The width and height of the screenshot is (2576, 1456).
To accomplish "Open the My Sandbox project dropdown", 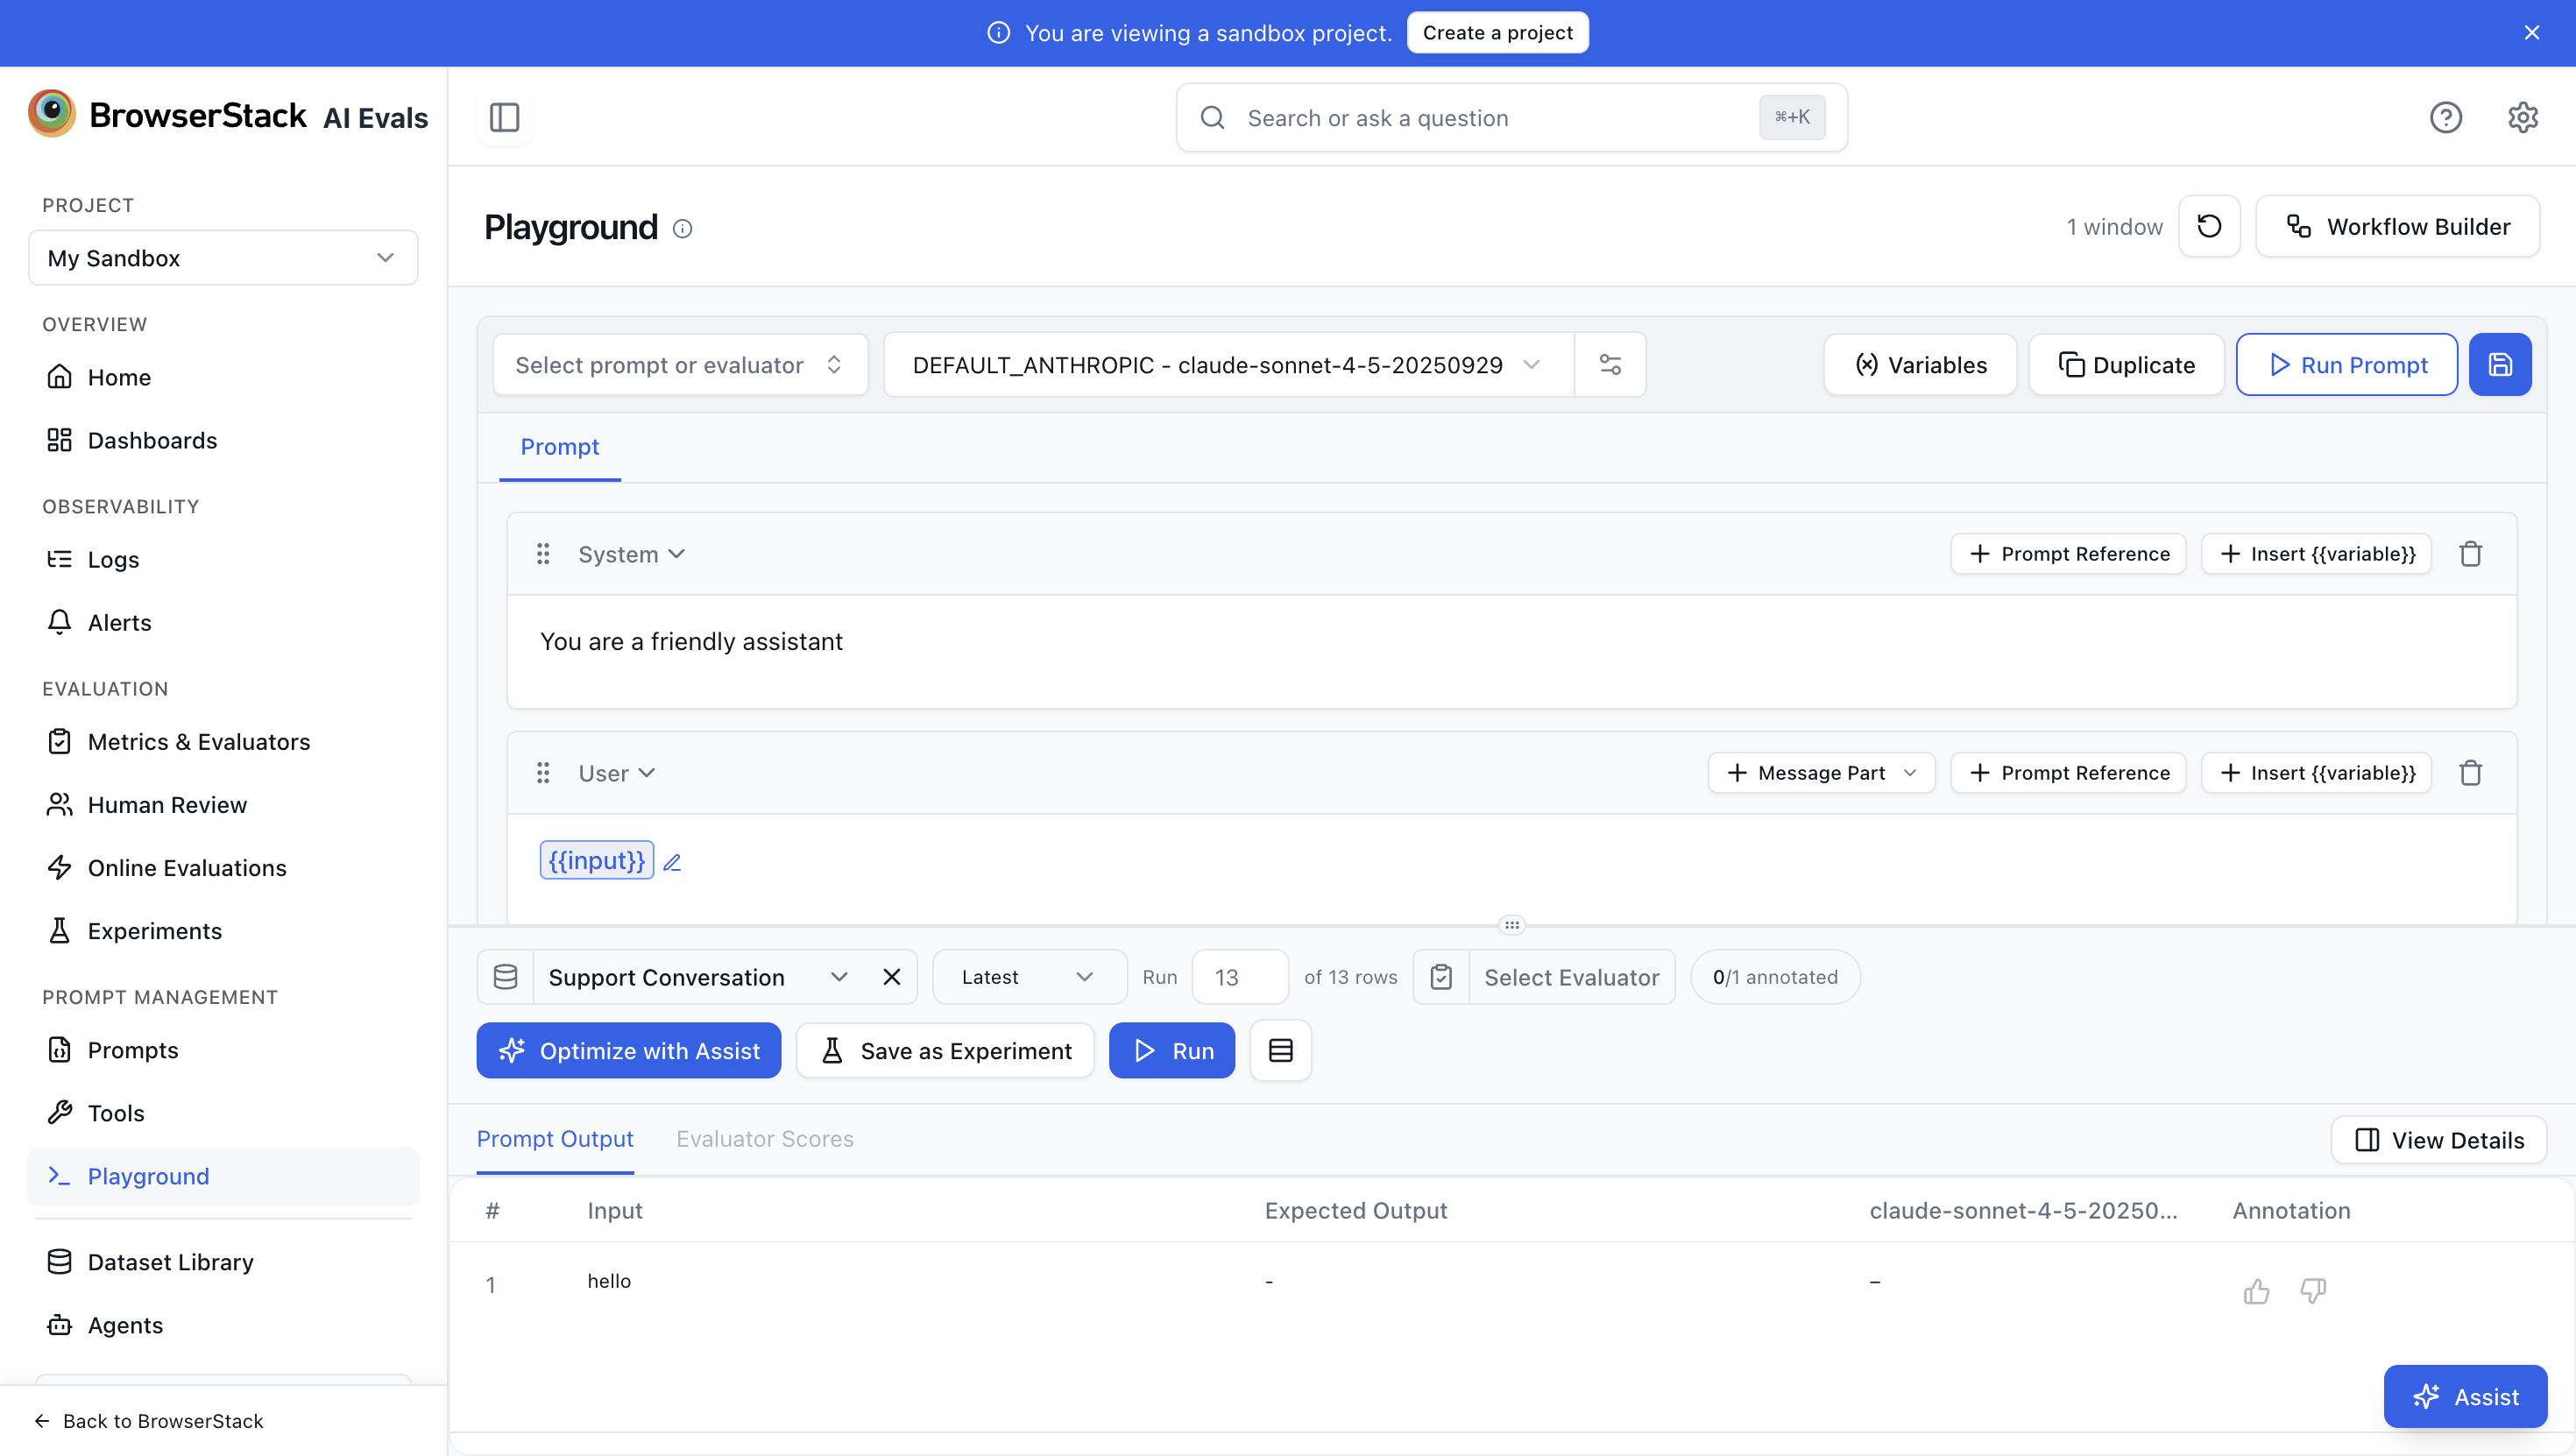I will point(223,258).
